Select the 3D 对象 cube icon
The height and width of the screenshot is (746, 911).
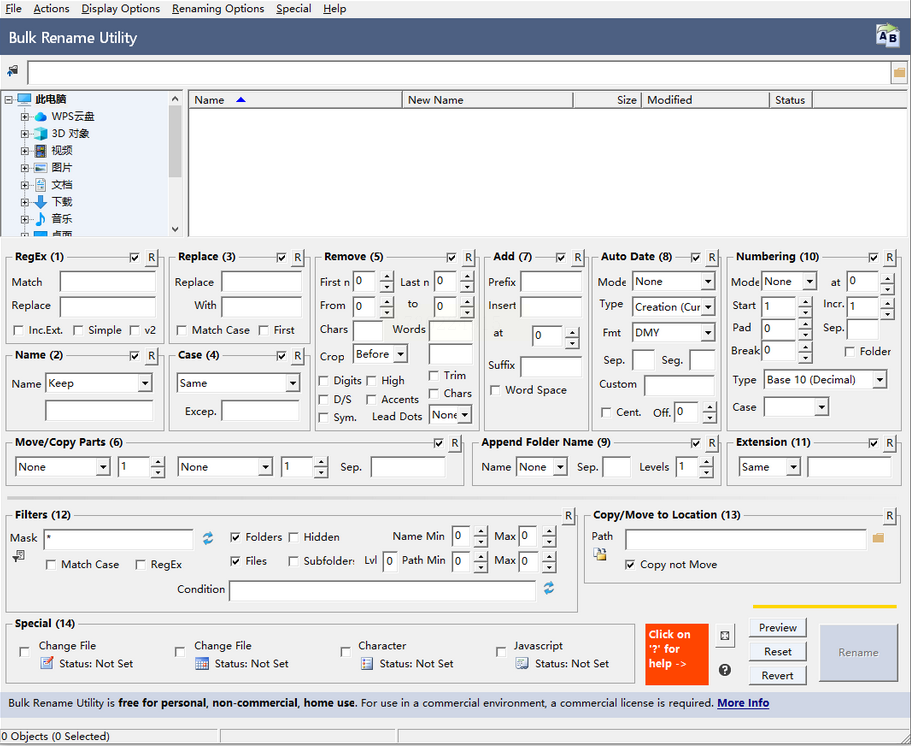[41, 134]
